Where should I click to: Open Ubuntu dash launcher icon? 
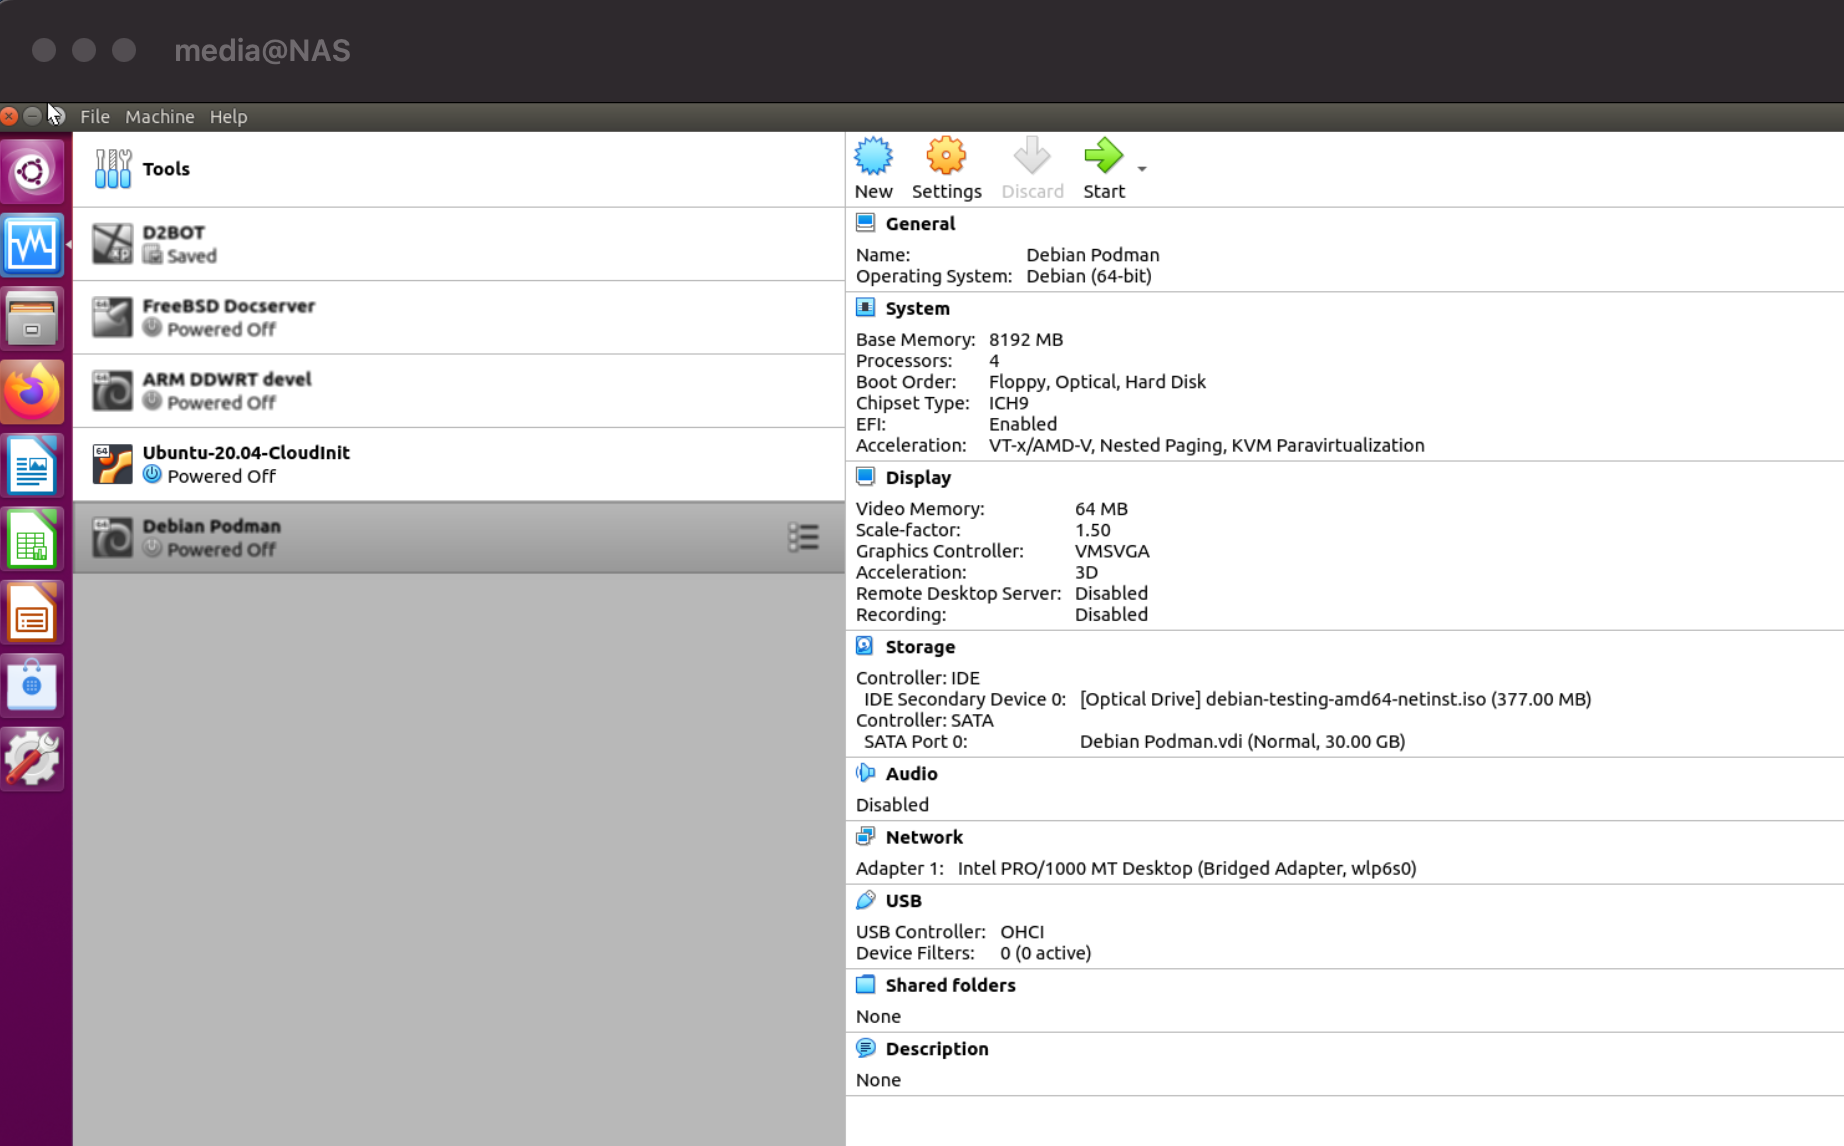point(32,171)
